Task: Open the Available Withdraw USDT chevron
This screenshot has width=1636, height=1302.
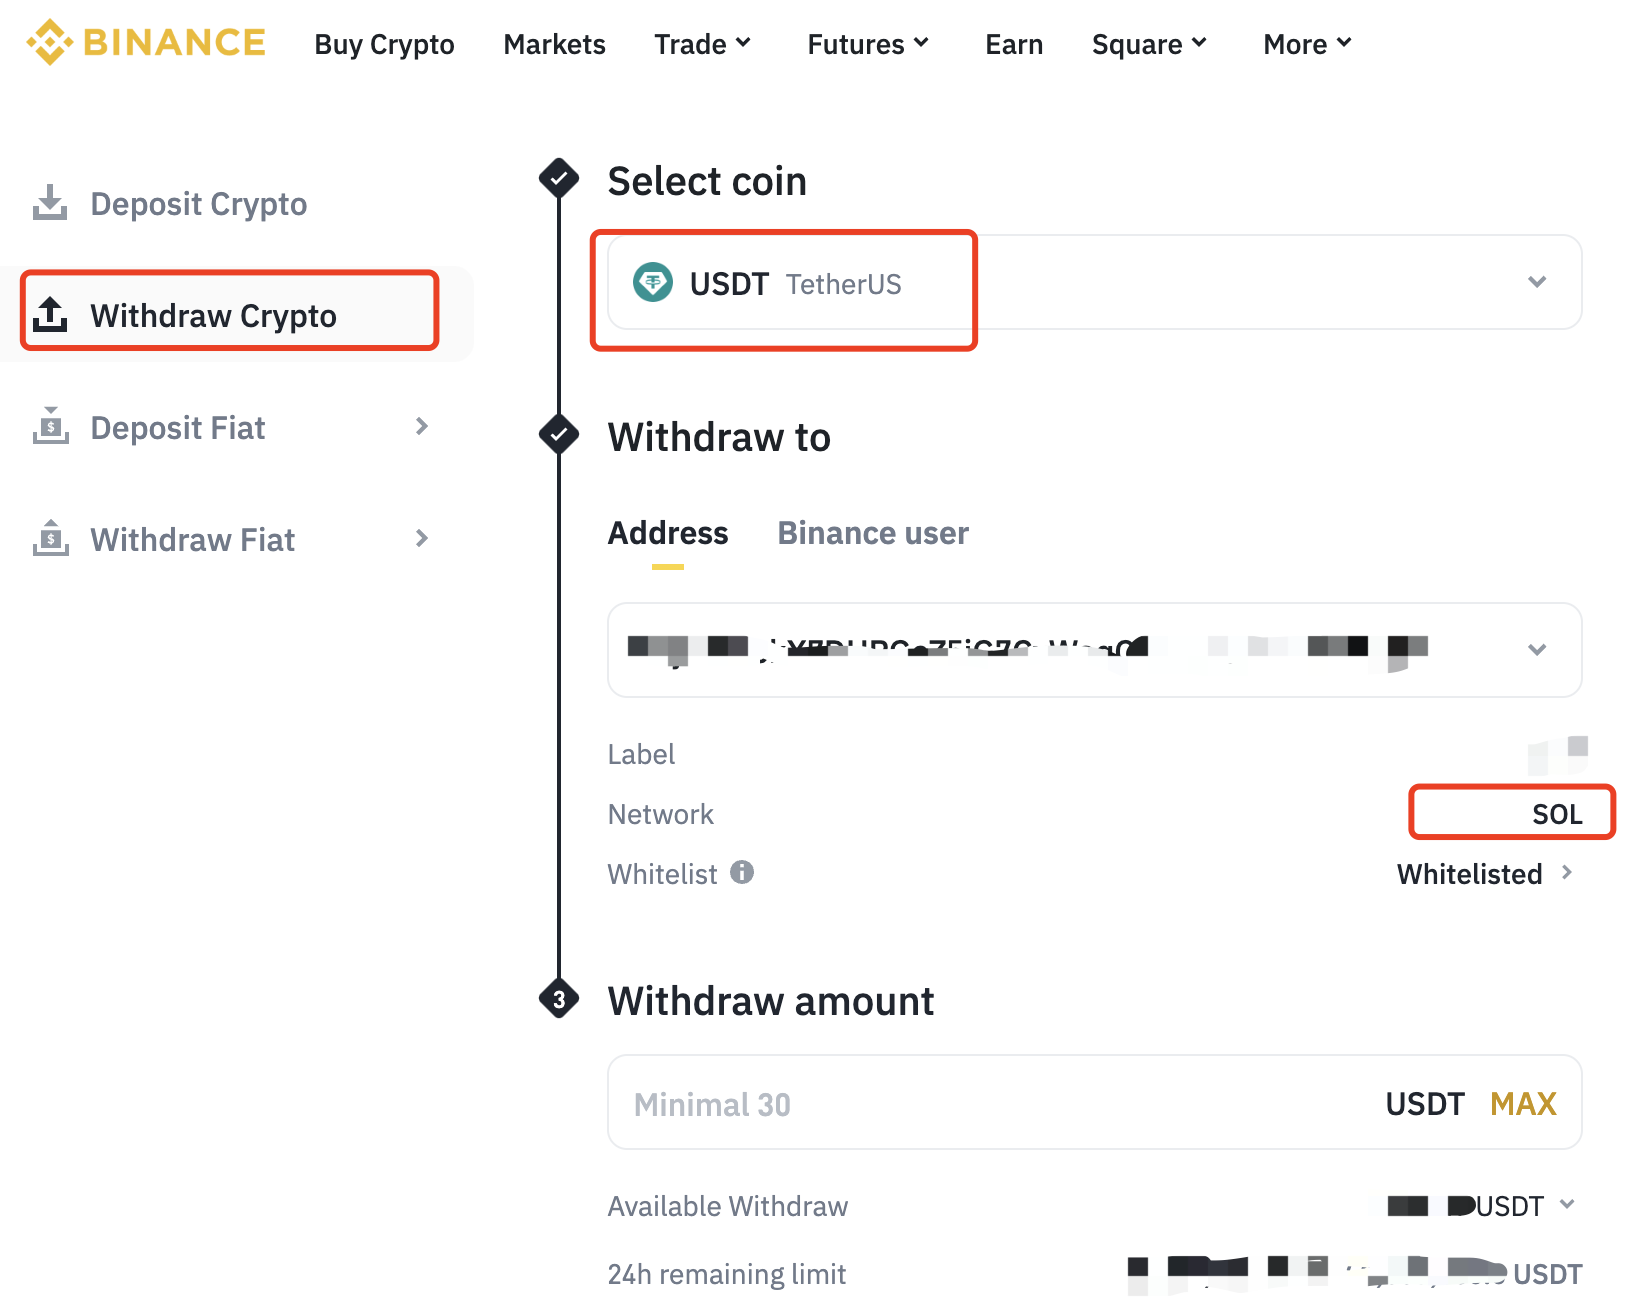Action: coord(1567,1204)
